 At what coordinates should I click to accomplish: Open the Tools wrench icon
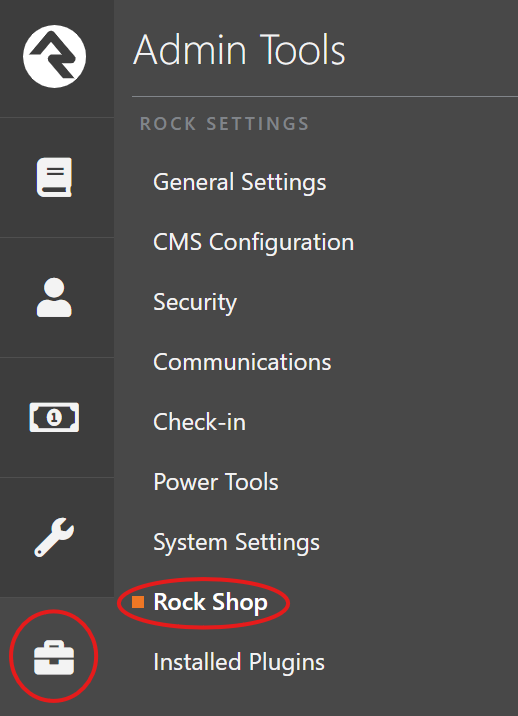(54, 537)
